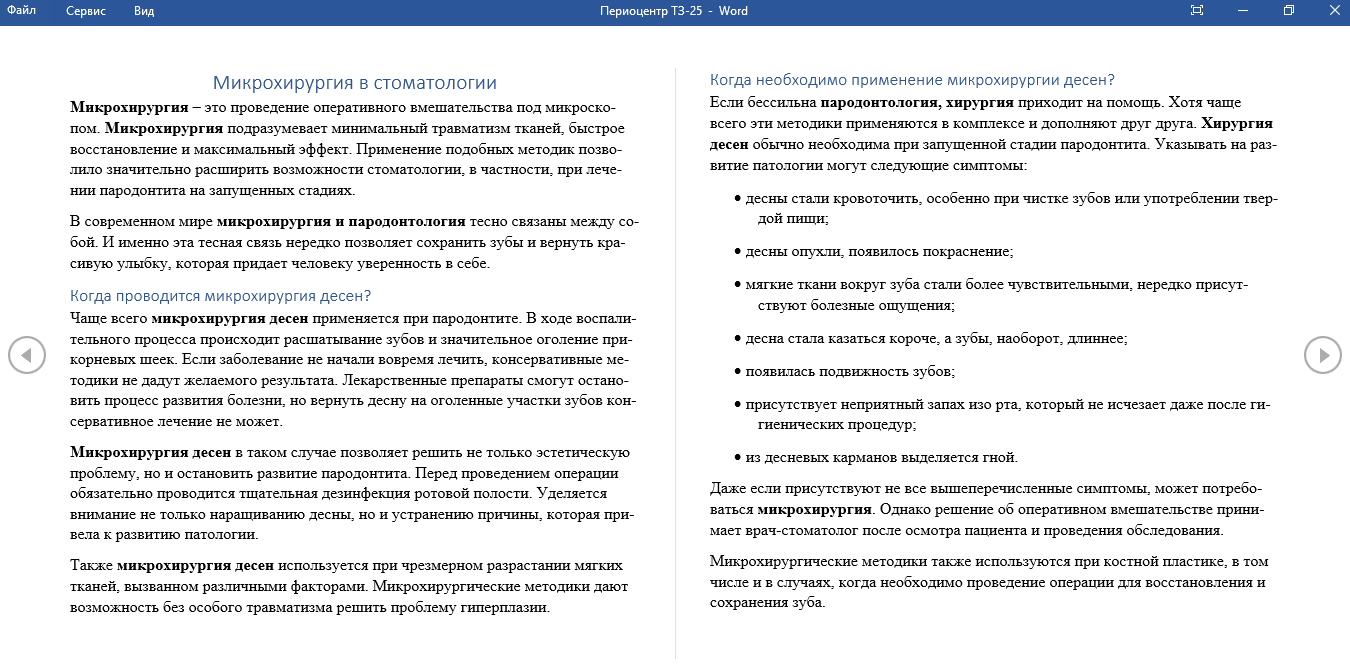Click heading 'Когда необходимо применение микрохирургии десен?'
This screenshot has height=670, width=1350.
click(912, 80)
